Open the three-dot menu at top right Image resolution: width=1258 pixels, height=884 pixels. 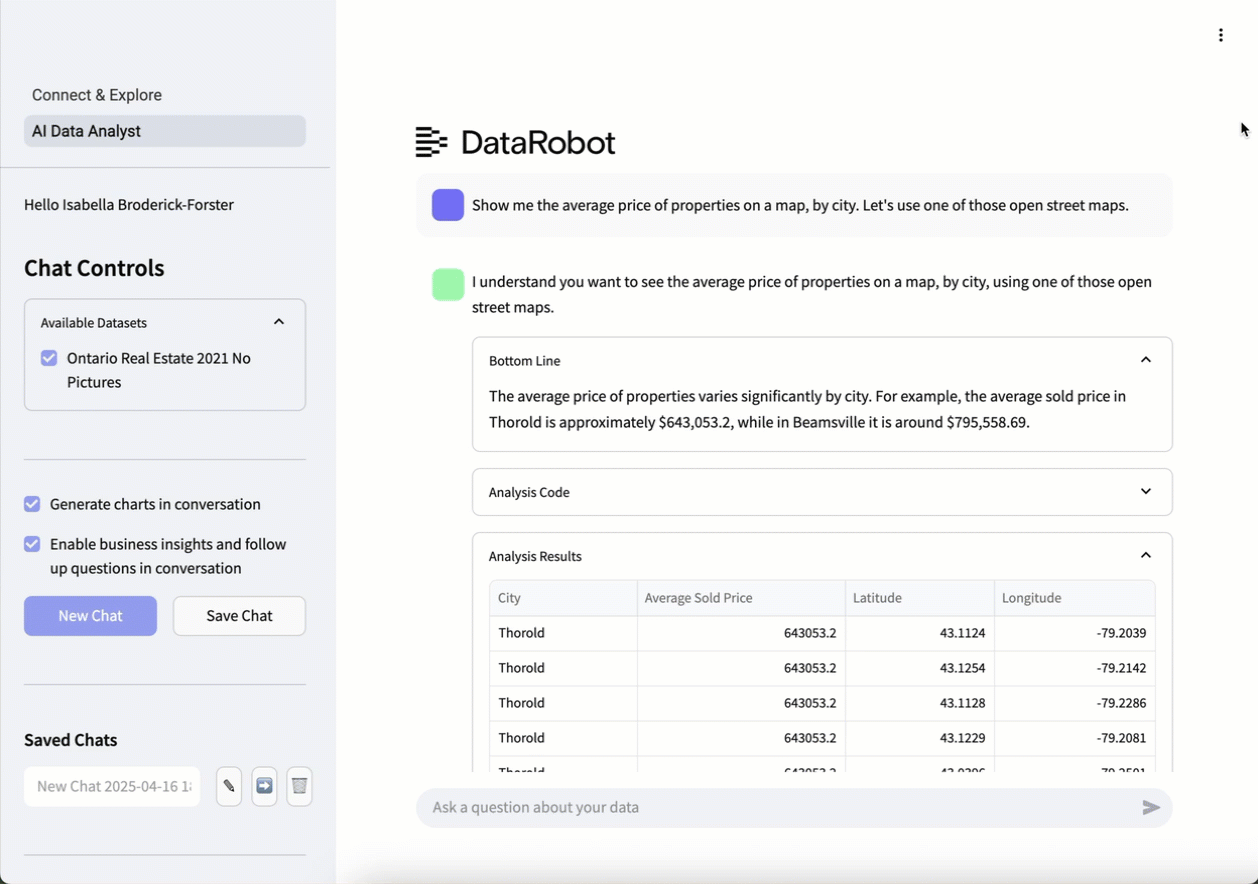(1220, 35)
